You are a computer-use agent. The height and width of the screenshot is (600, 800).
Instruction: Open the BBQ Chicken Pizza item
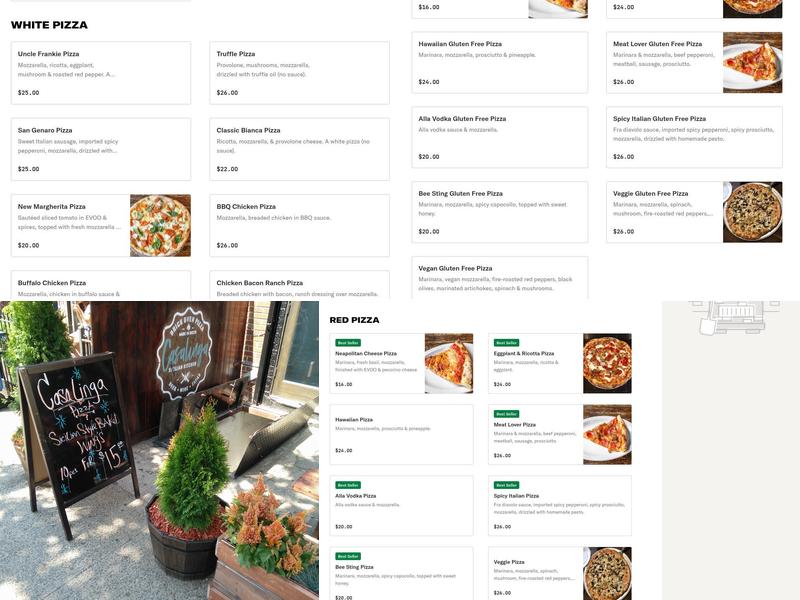coord(299,225)
